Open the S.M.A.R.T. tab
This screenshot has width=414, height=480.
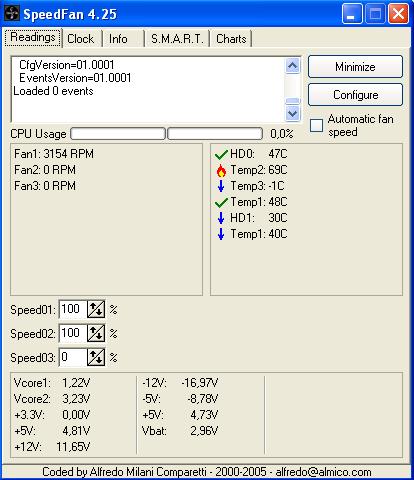(177, 39)
